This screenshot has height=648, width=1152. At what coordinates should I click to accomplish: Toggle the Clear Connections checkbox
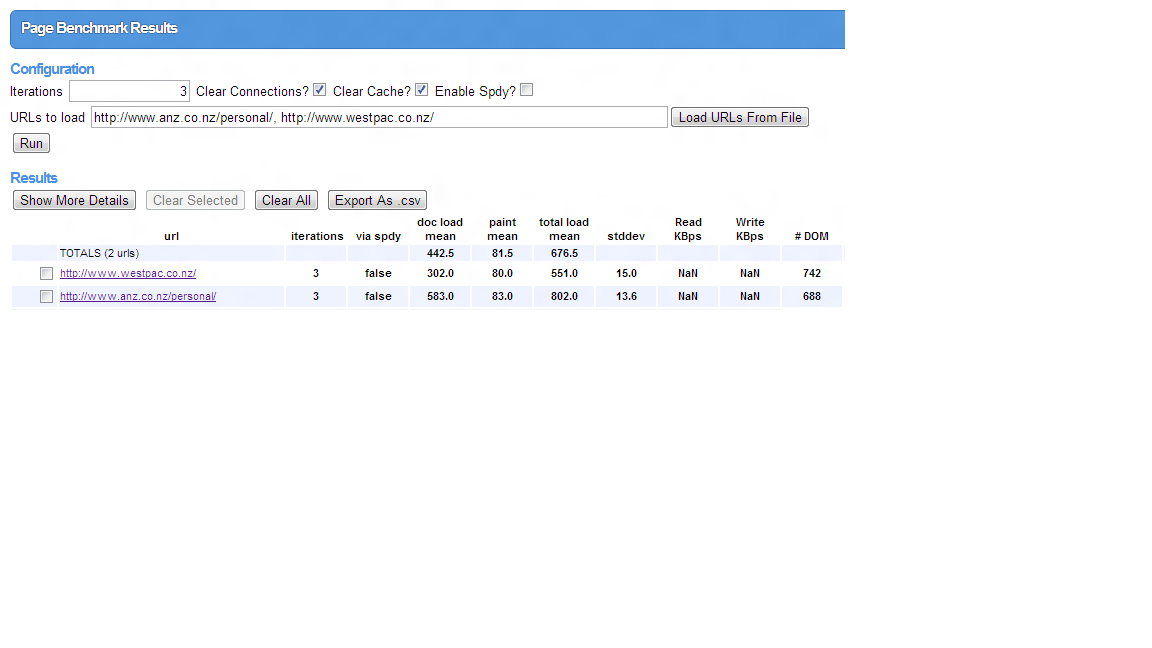(x=320, y=90)
